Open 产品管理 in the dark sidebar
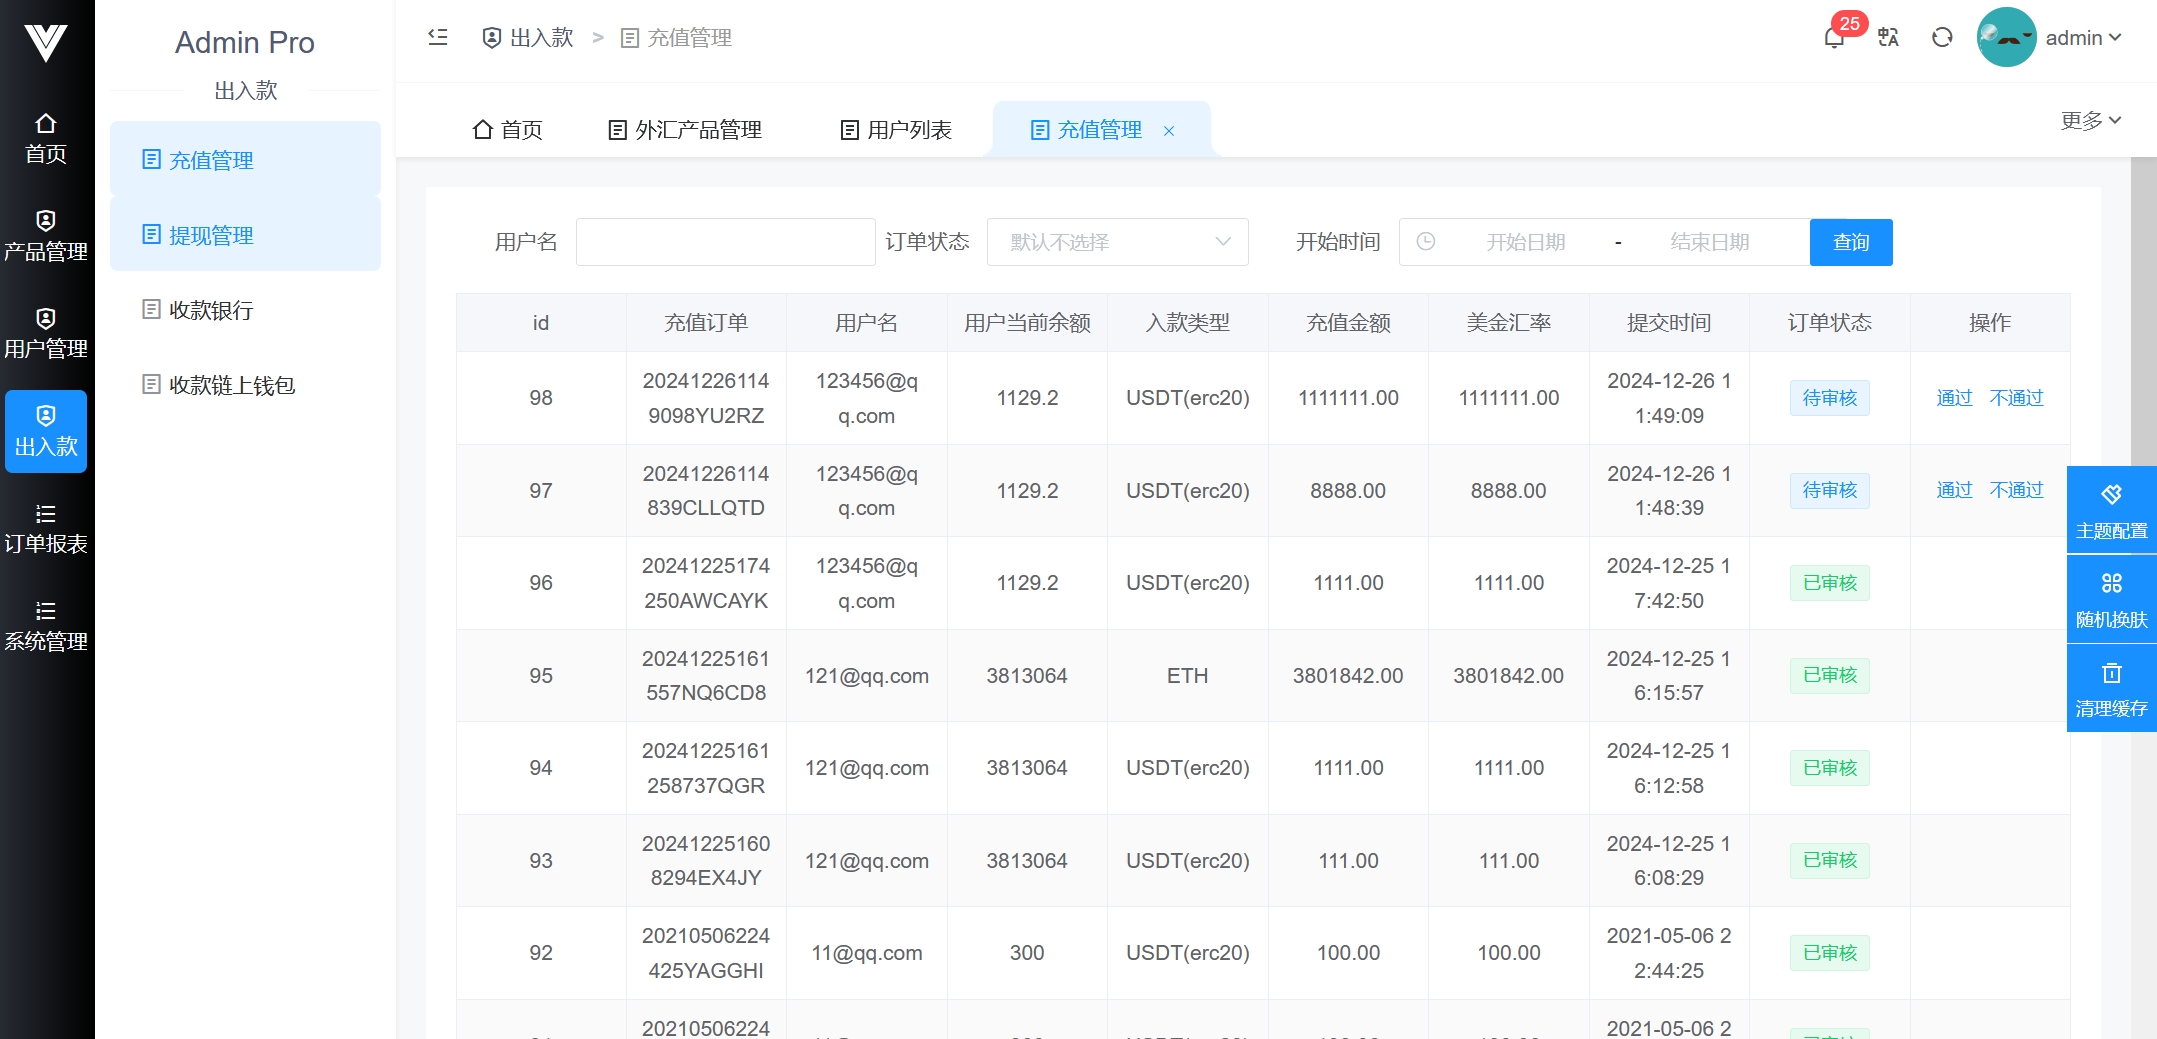The height and width of the screenshot is (1039, 2157). (x=46, y=236)
